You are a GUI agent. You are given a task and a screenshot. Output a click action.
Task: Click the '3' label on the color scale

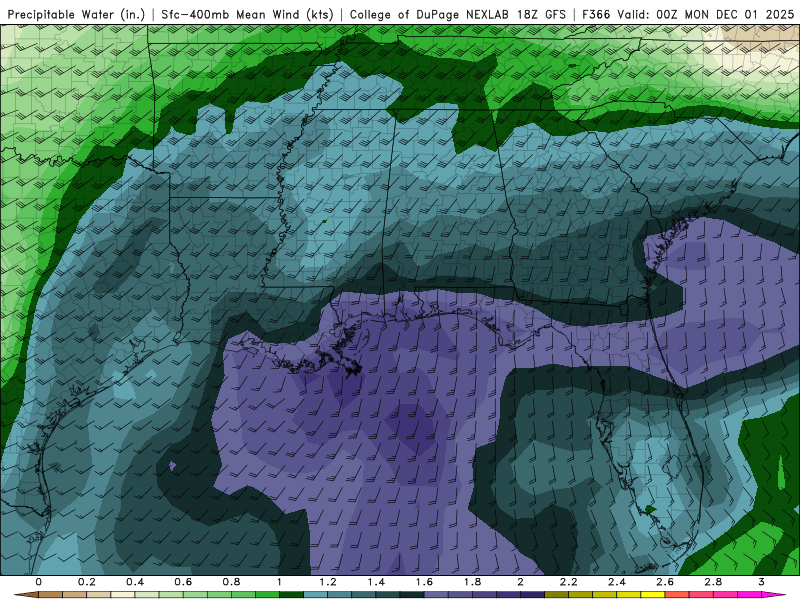click(762, 582)
